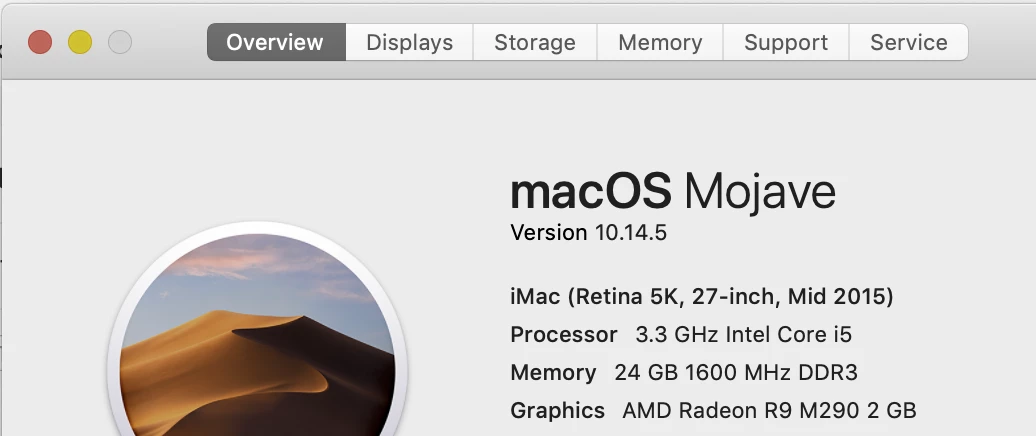Click the Version 10.14.5 text
Image resolution: width=1036 pixels, height=436 pixels.
coord(588,233)
